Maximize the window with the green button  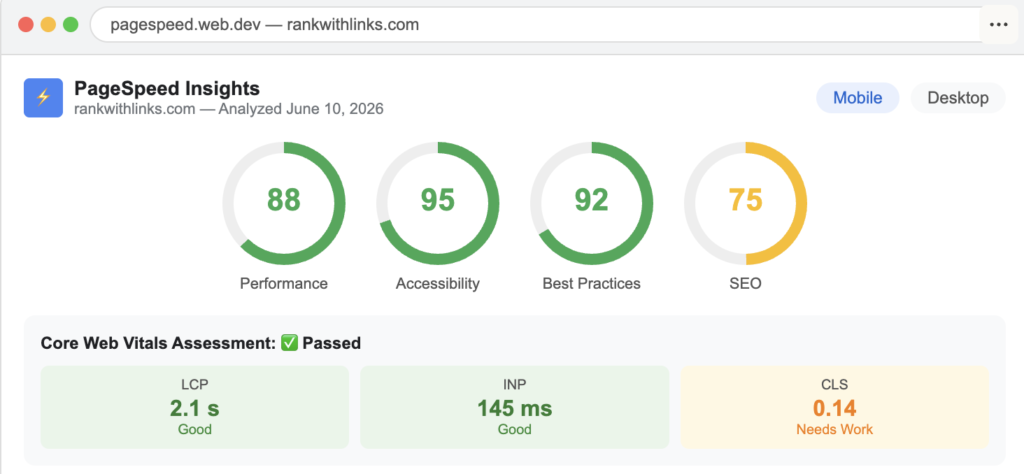[71, 25]
